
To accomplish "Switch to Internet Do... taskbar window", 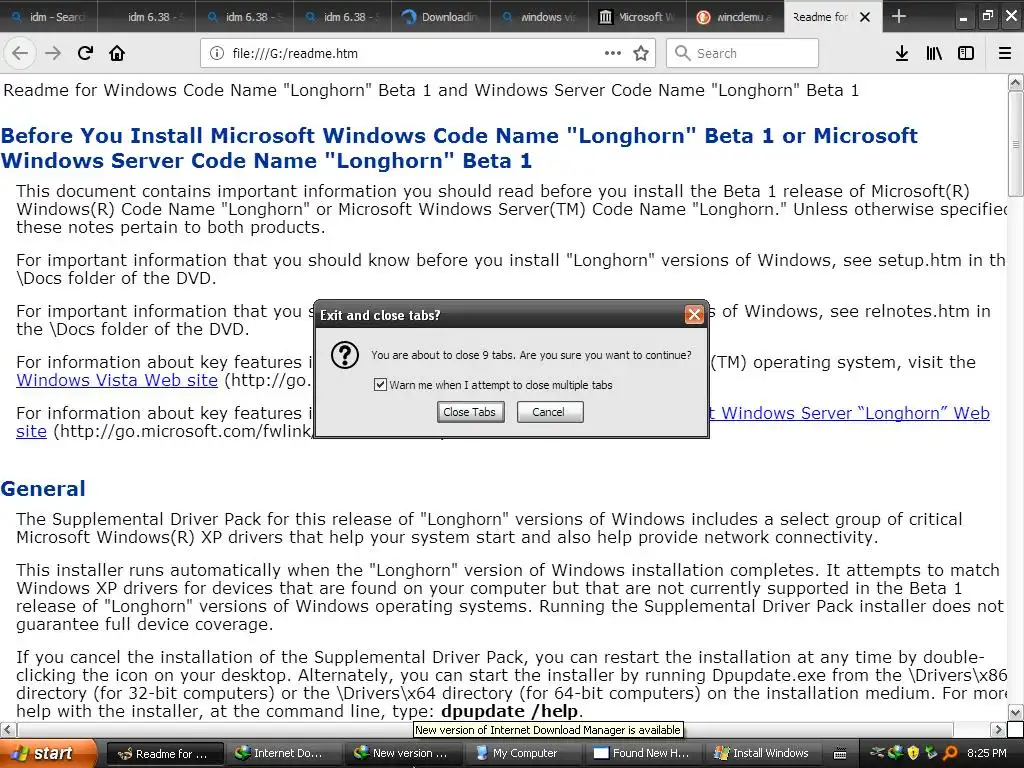I will click(283, 754).
